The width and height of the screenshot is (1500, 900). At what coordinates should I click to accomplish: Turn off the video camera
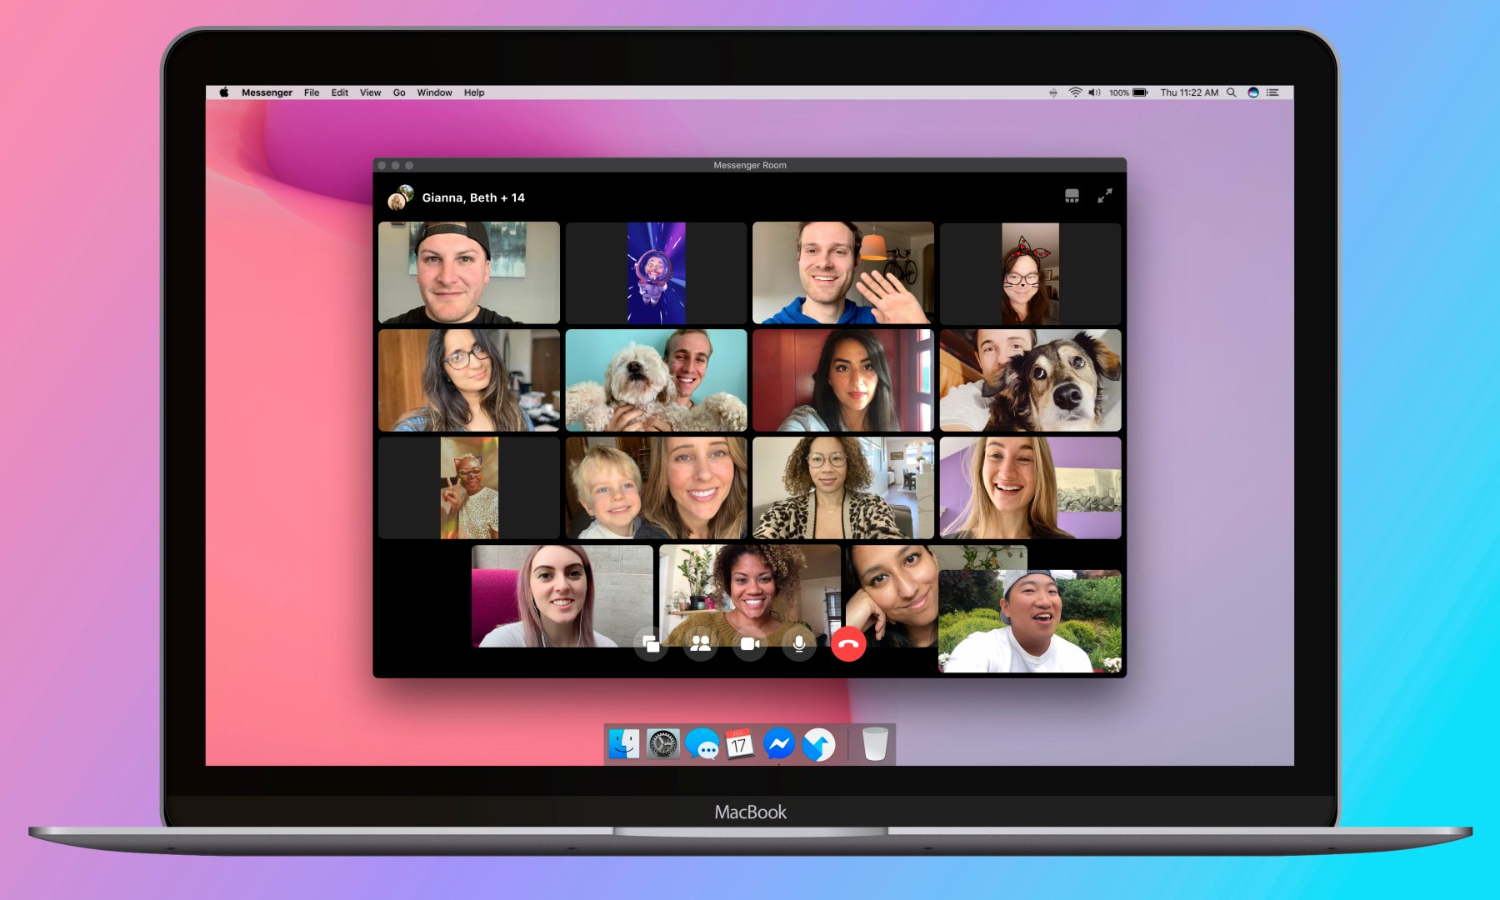[749, 644]
